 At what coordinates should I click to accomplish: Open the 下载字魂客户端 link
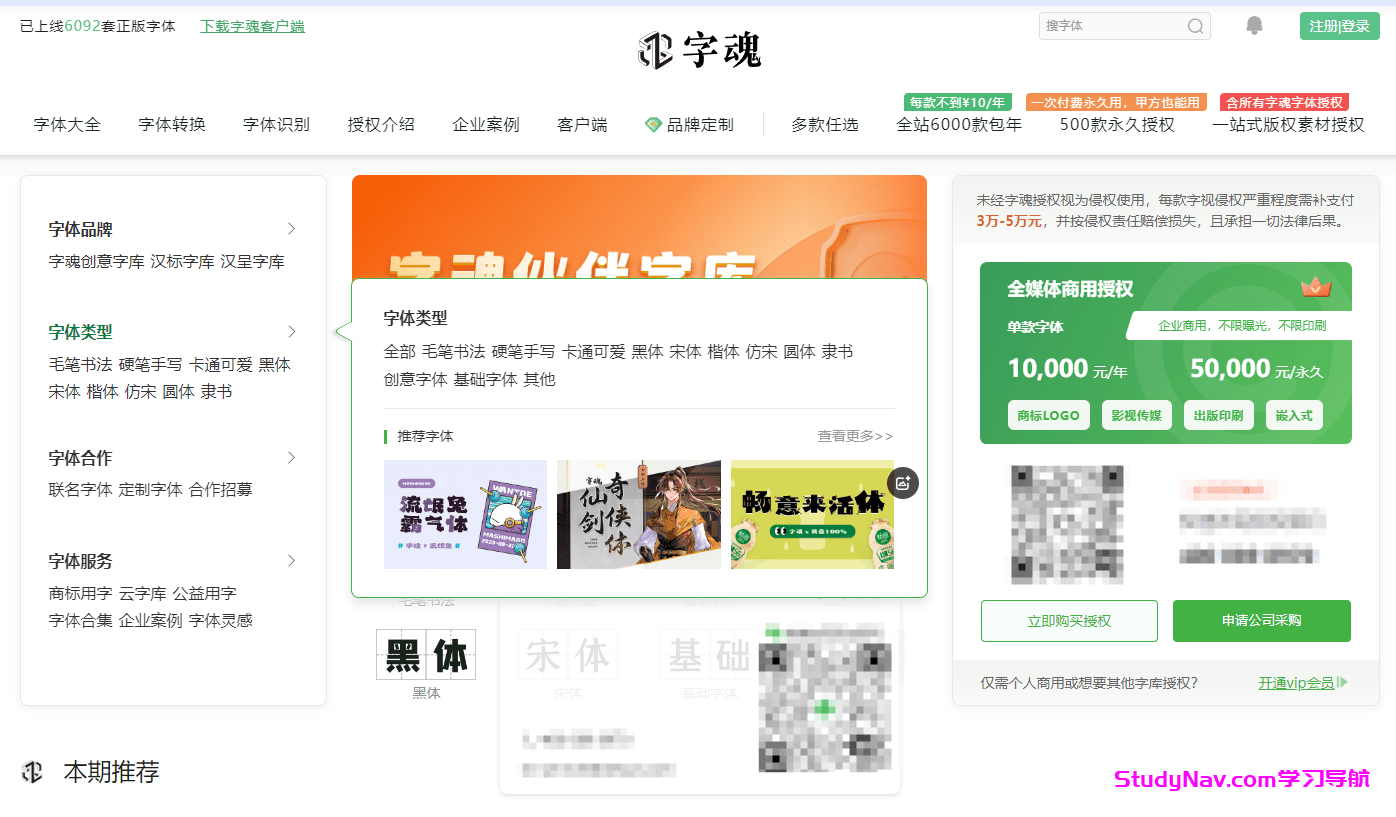[x=251, y=25]
